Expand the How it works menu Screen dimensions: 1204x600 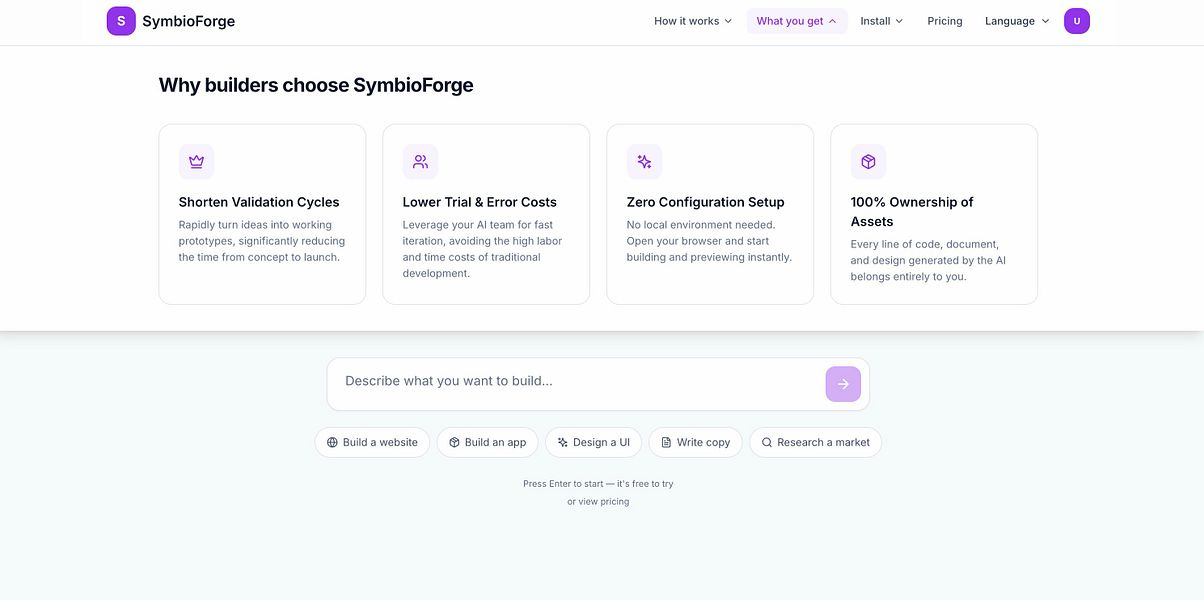tap(693, 21)
